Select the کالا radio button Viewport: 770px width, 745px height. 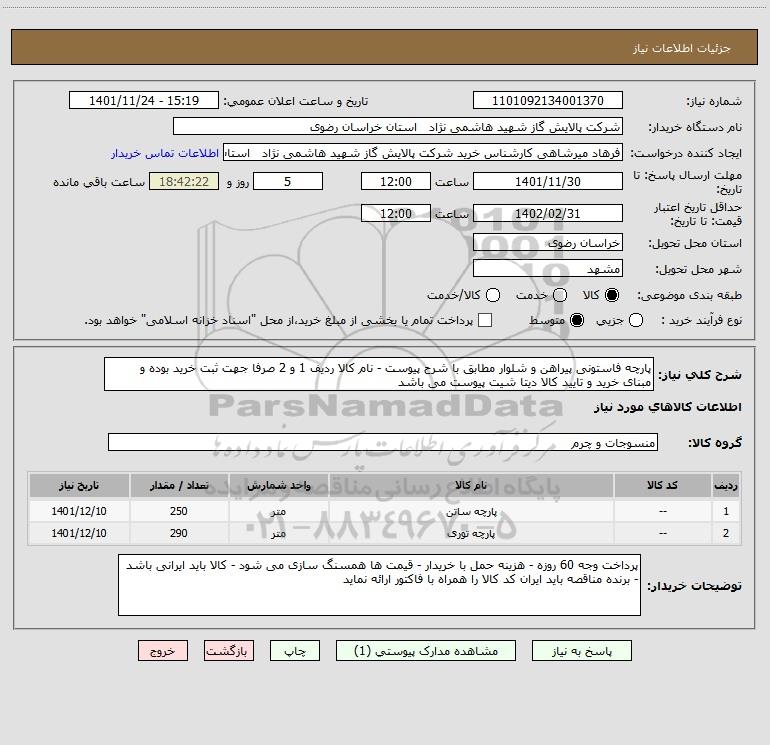(x=612, y=295)
